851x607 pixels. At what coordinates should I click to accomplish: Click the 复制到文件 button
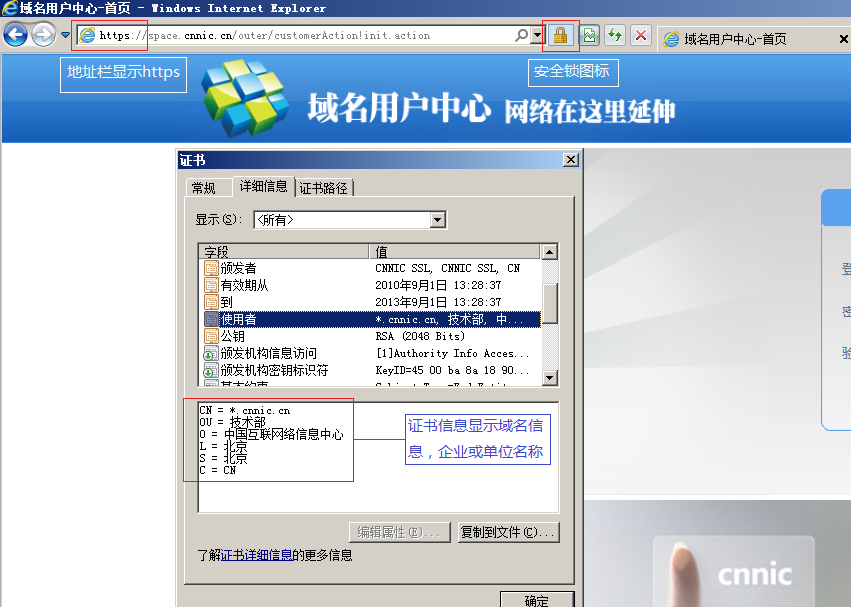(508, 533)
